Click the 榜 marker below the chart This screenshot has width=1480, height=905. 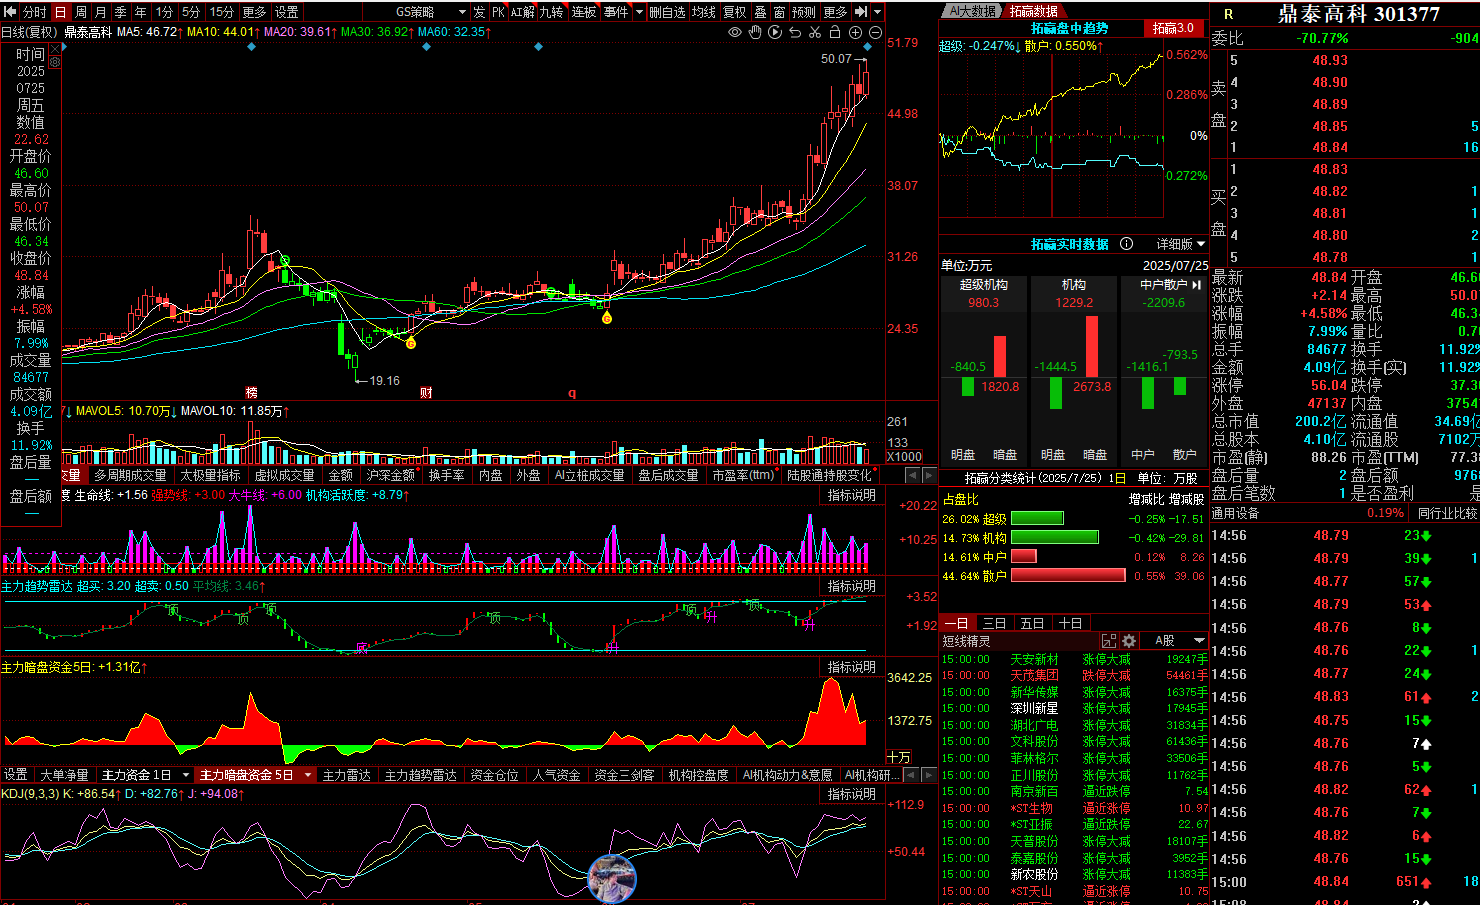tap(252, 393)
